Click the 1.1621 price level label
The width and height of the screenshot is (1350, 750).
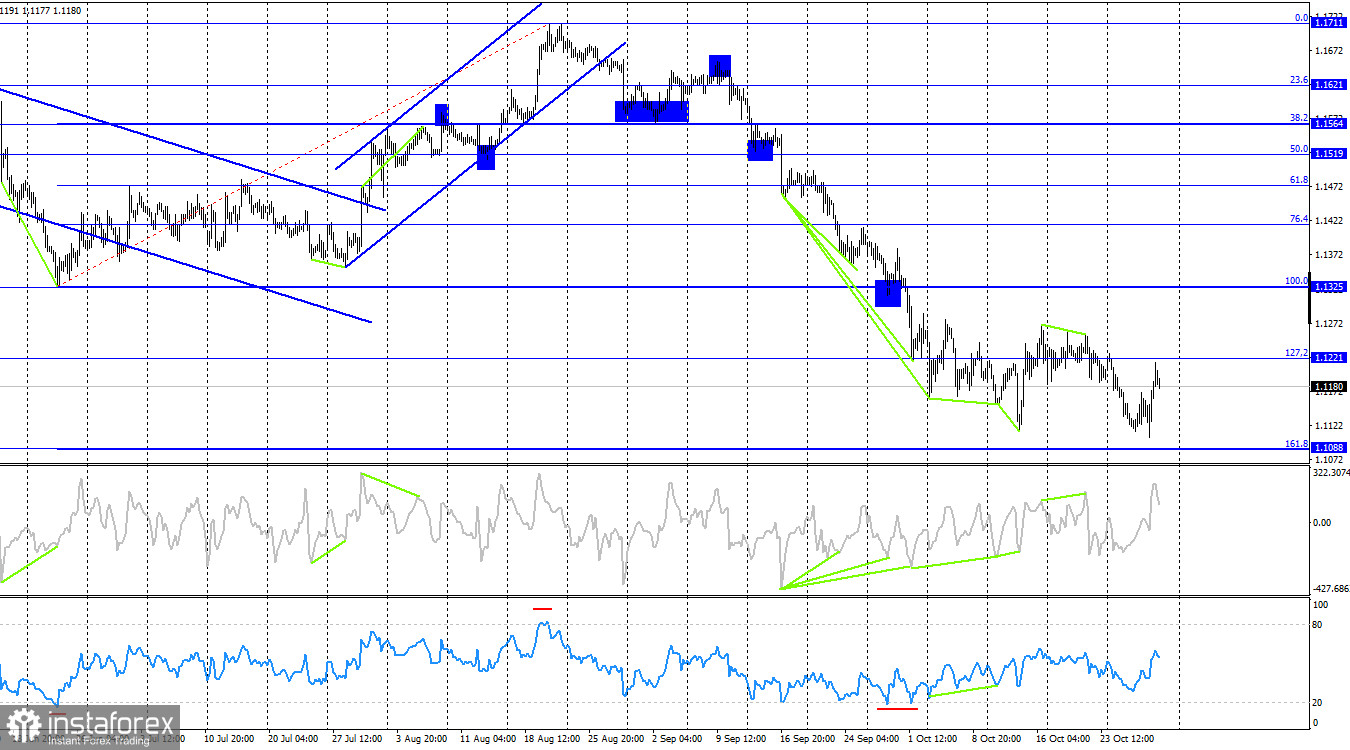(1329, 86)
